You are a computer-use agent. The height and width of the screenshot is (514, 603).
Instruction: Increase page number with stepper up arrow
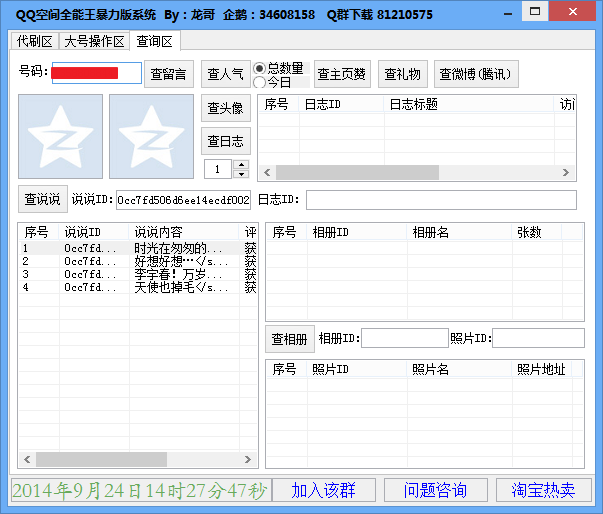(x=241, y=165)
